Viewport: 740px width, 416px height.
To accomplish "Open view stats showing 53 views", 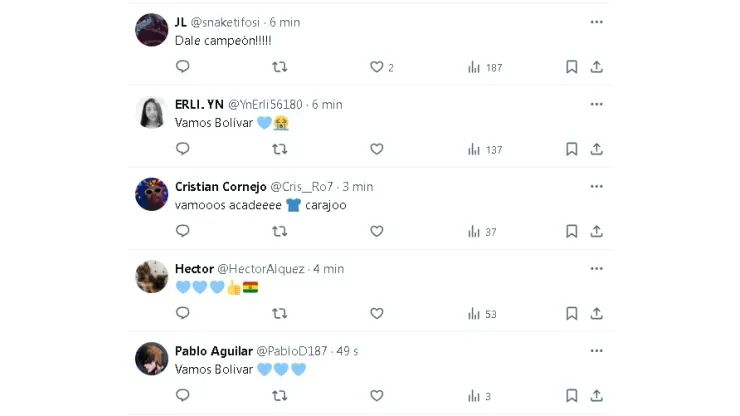I will [484, 314].
